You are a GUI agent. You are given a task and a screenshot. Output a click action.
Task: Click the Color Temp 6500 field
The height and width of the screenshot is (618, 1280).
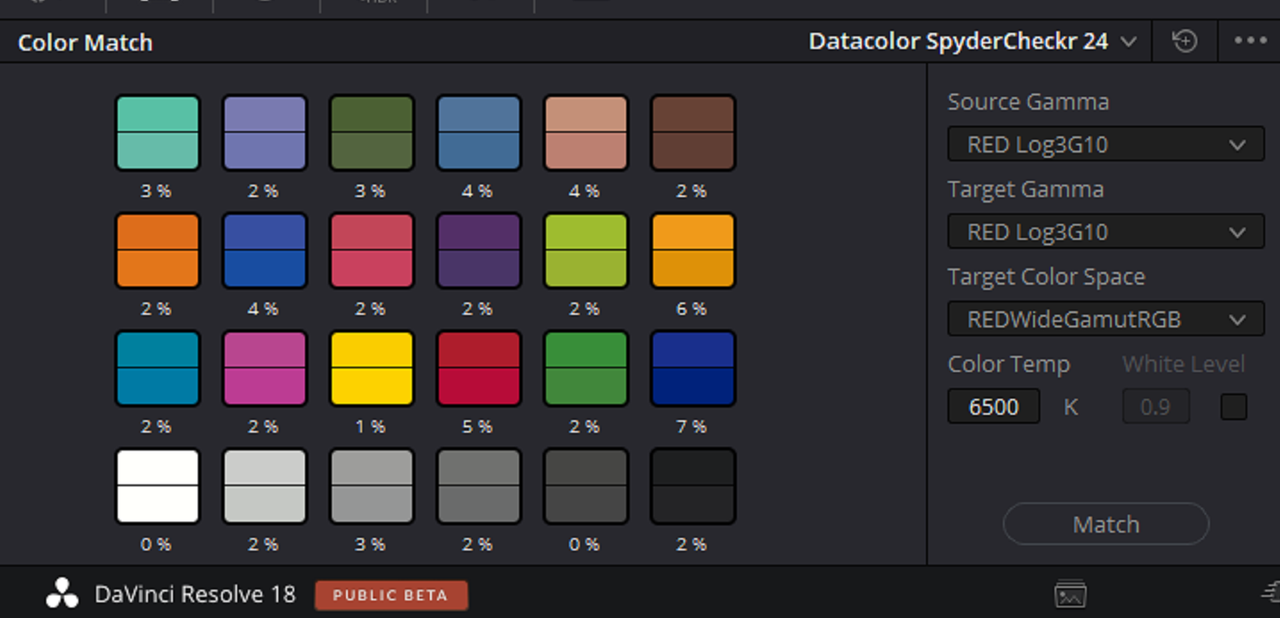coord(993,407)
